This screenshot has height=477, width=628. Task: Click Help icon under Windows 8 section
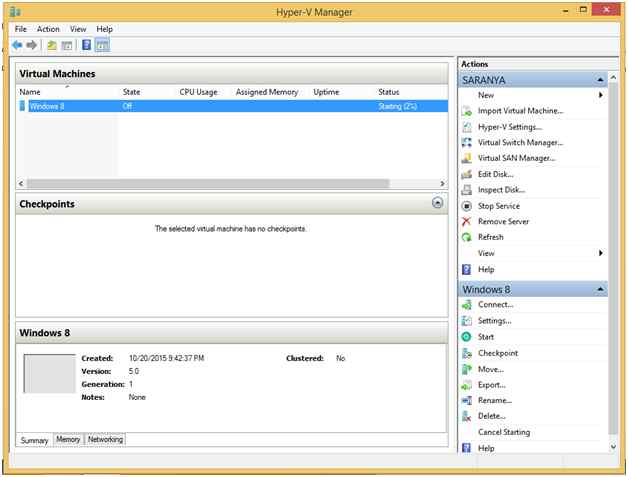467,448
